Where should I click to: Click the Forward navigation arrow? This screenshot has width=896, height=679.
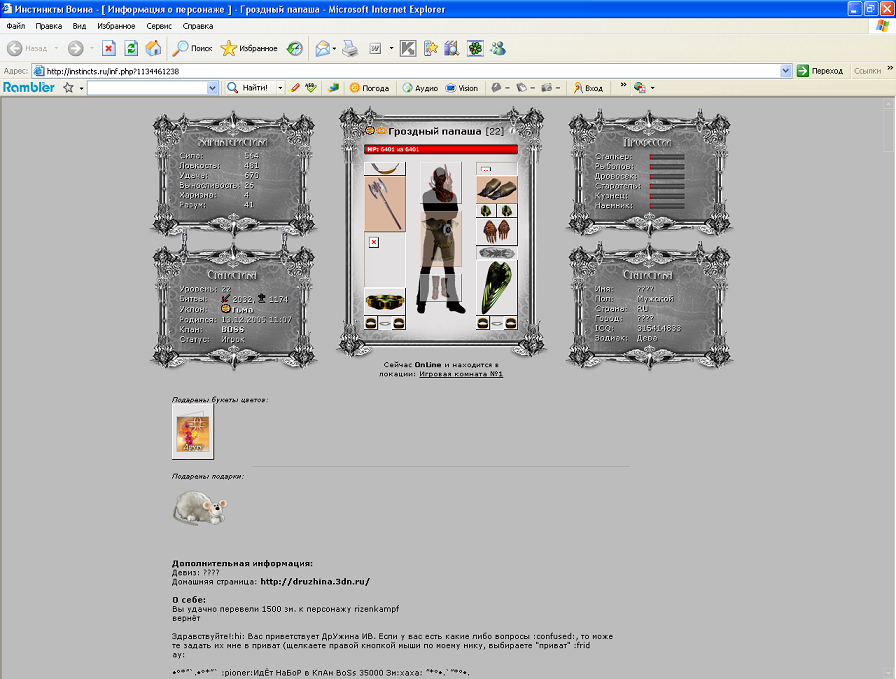tap(75, 49)
